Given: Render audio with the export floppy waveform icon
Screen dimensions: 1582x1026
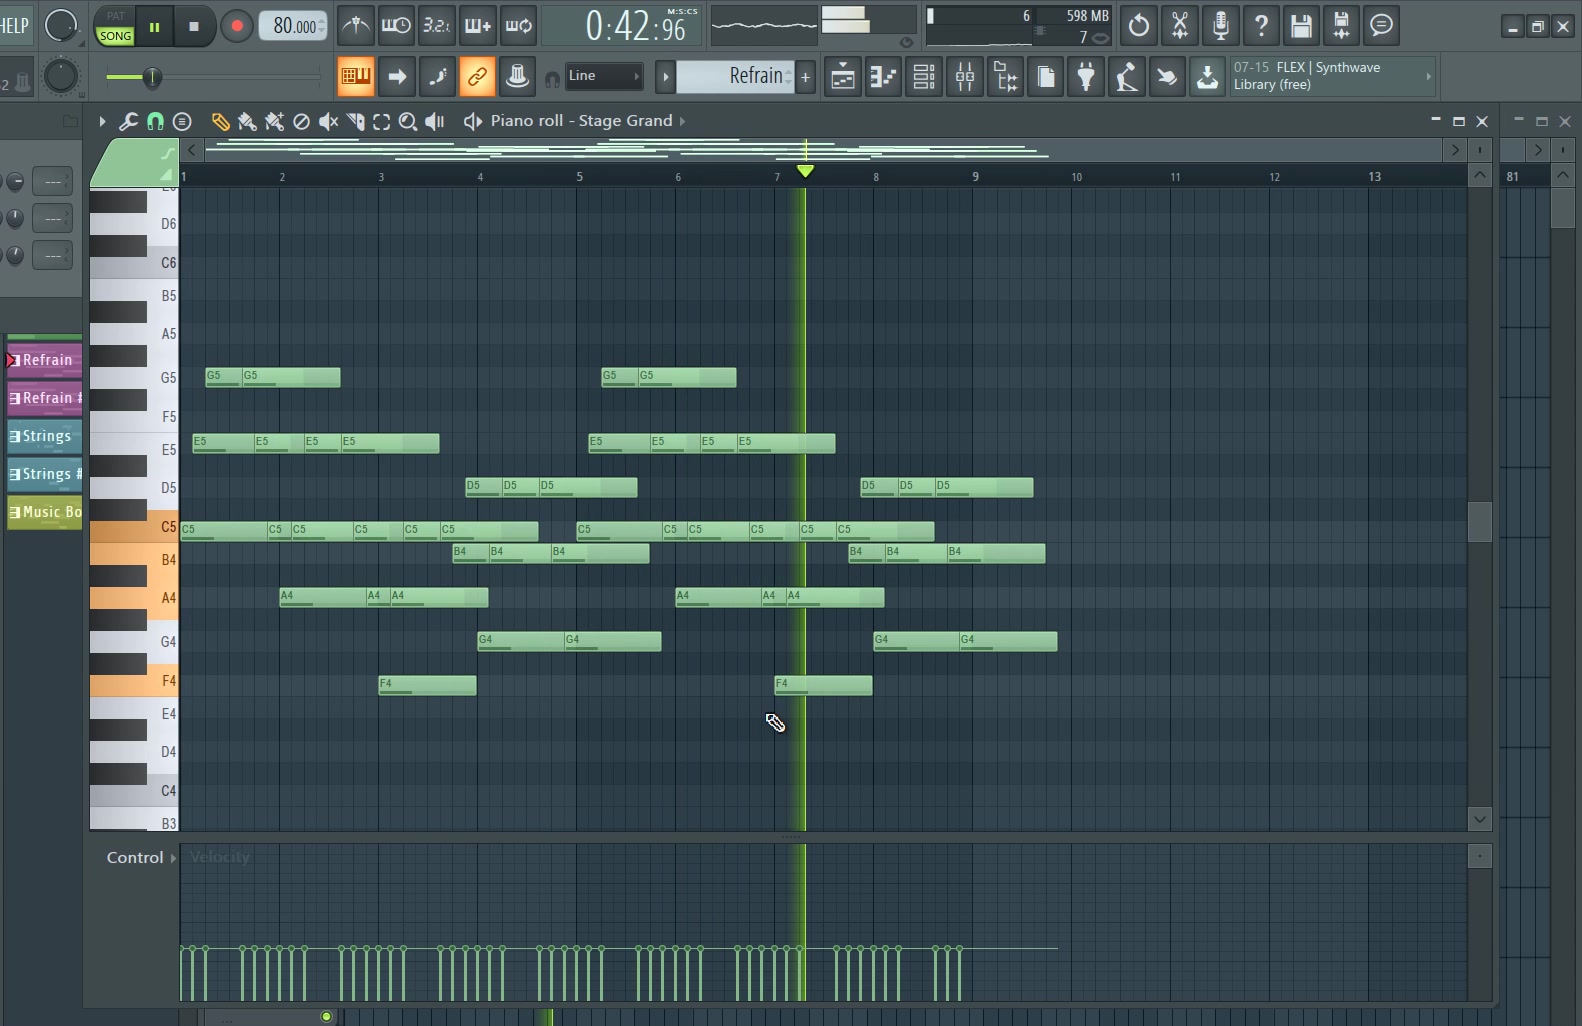Looking at the screenshot, I should (x=1342, y=26).
